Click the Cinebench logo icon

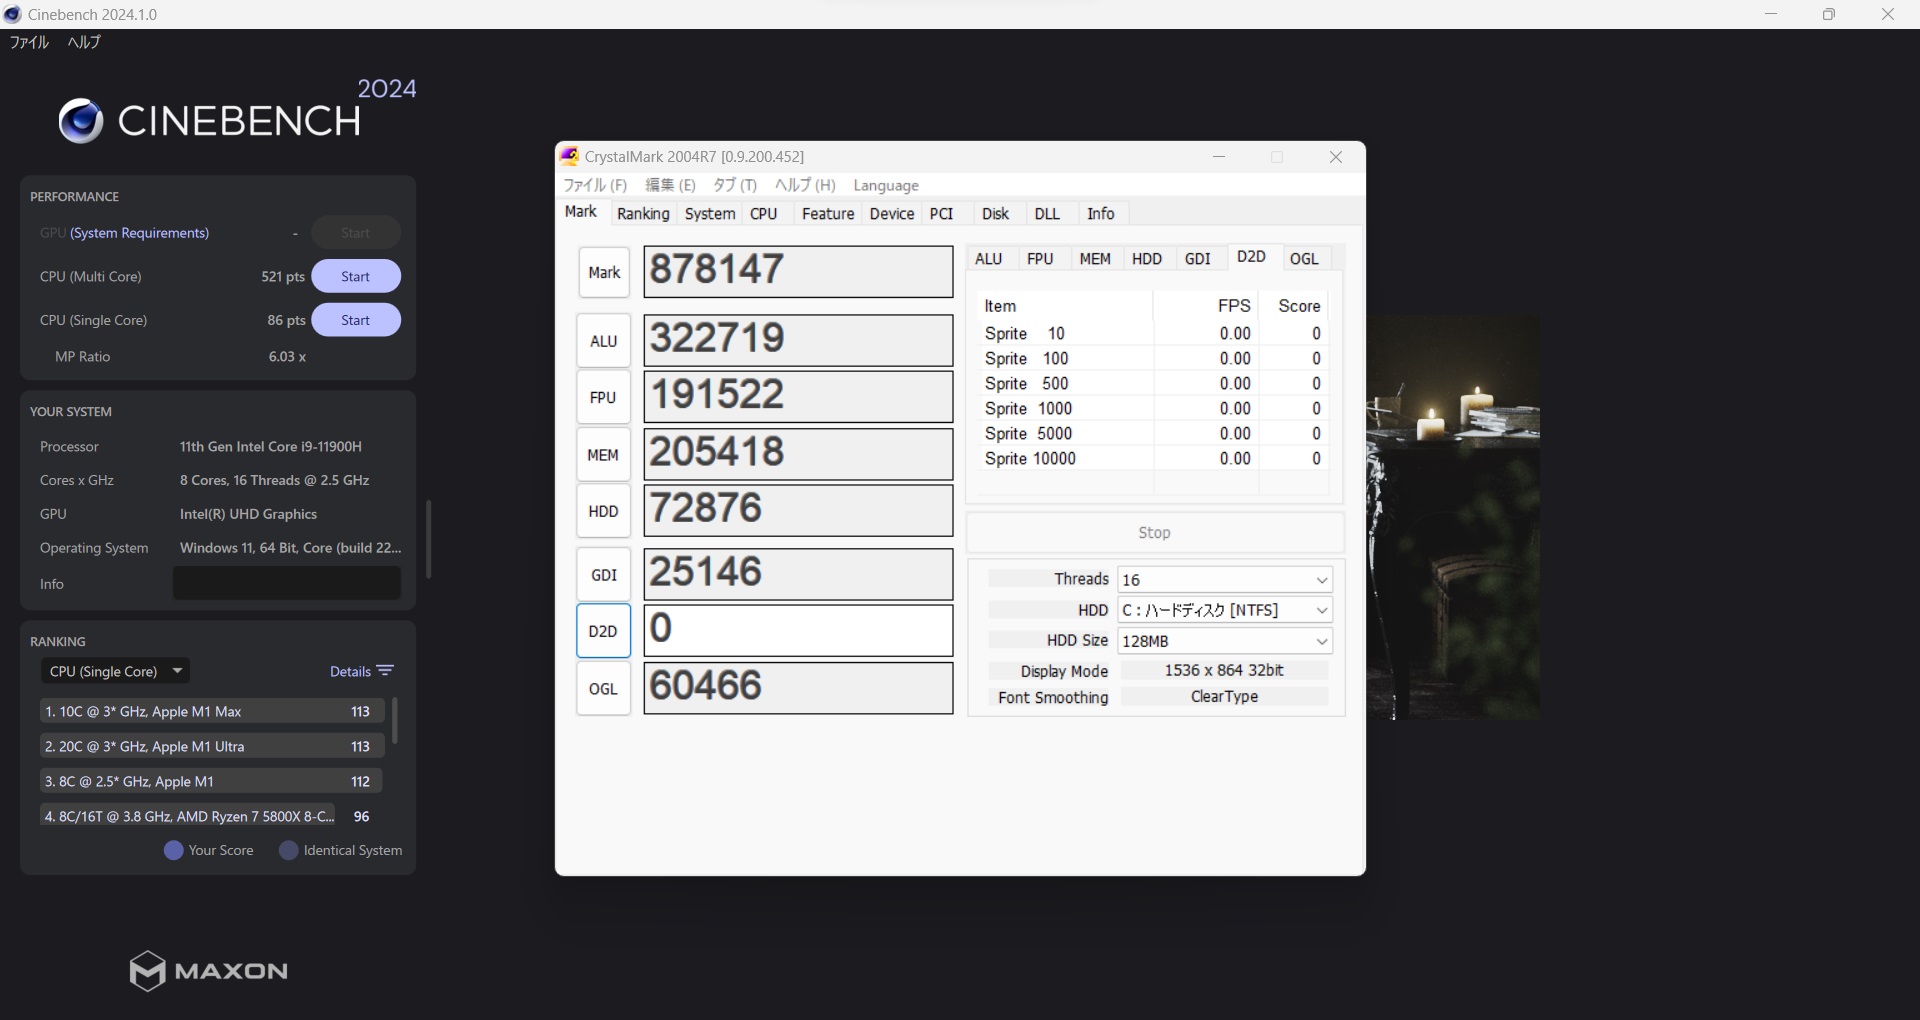(81, 121)
